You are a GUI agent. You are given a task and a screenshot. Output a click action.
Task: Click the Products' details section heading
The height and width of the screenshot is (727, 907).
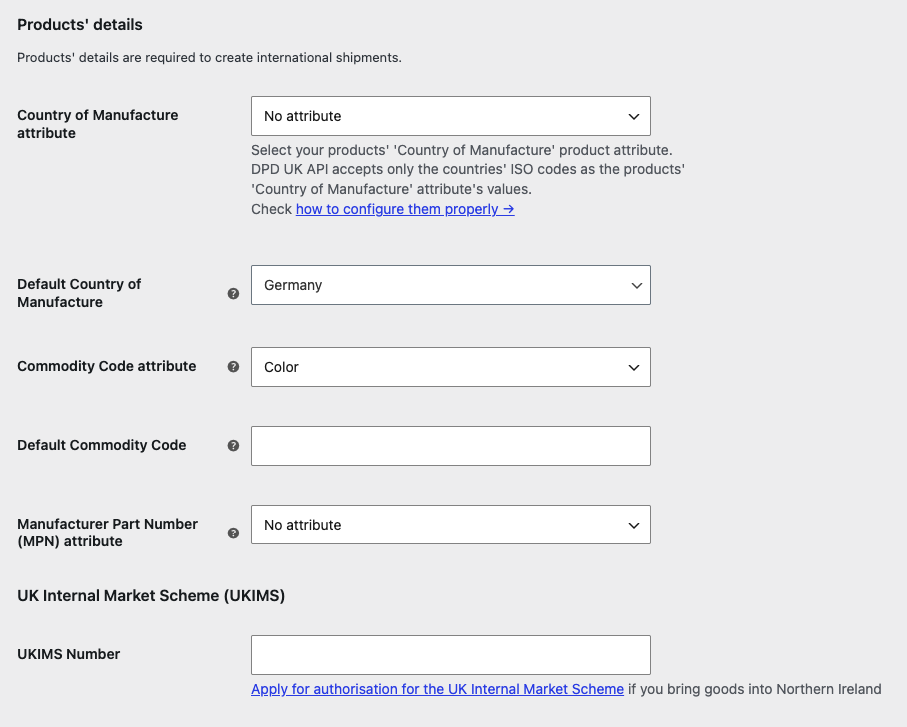tap(80, 25)
